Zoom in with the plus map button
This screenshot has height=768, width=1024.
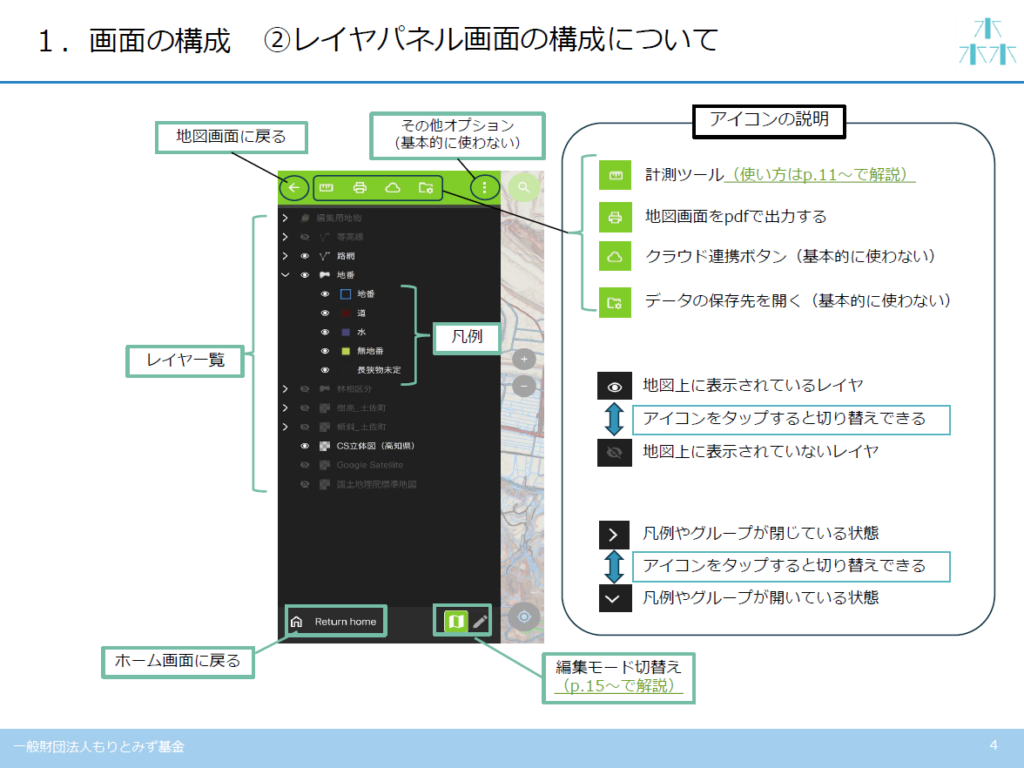(525, 359)
